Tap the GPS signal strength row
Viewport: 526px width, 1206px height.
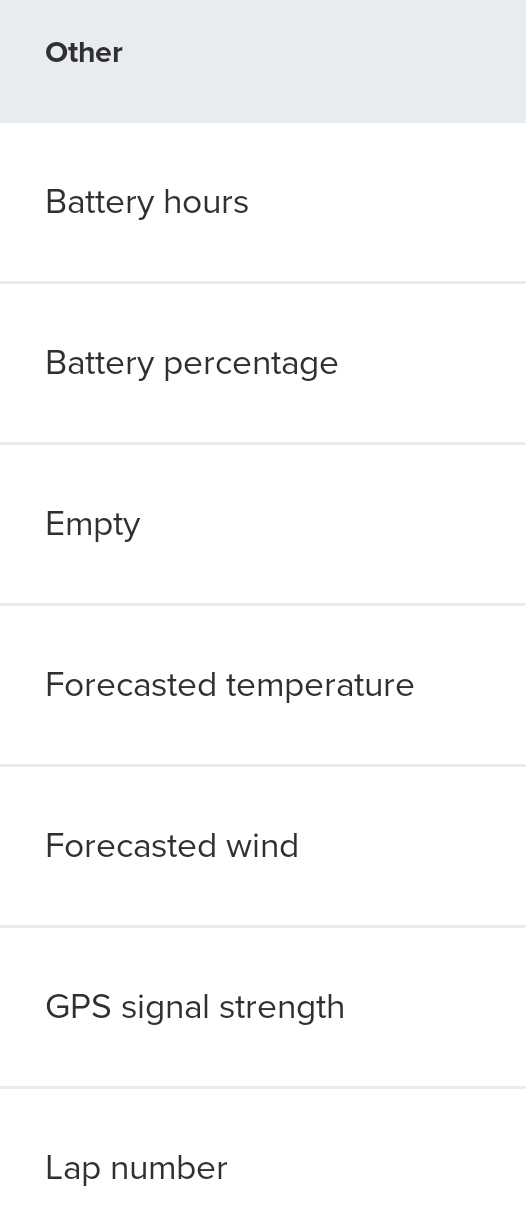pyautogui.click(x=263, y=1008)
